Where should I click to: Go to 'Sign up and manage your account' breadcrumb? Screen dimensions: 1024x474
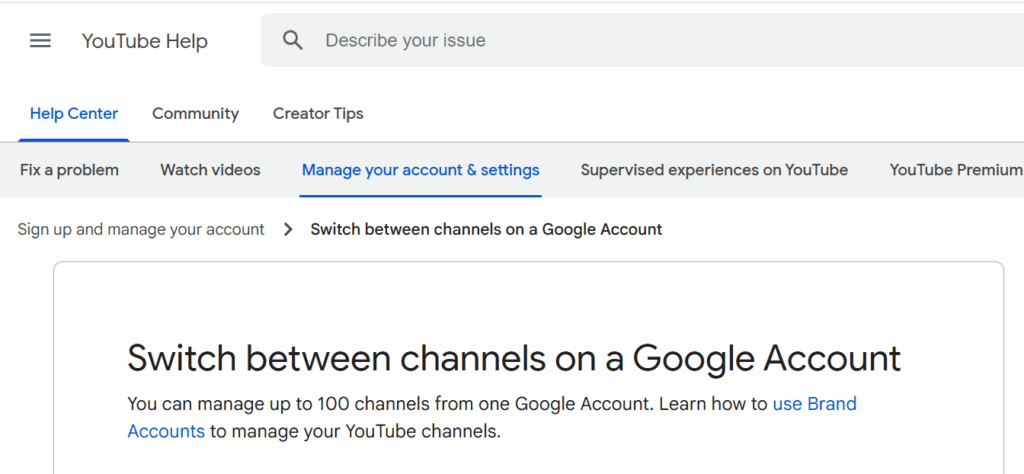click(x=141, y=229)
